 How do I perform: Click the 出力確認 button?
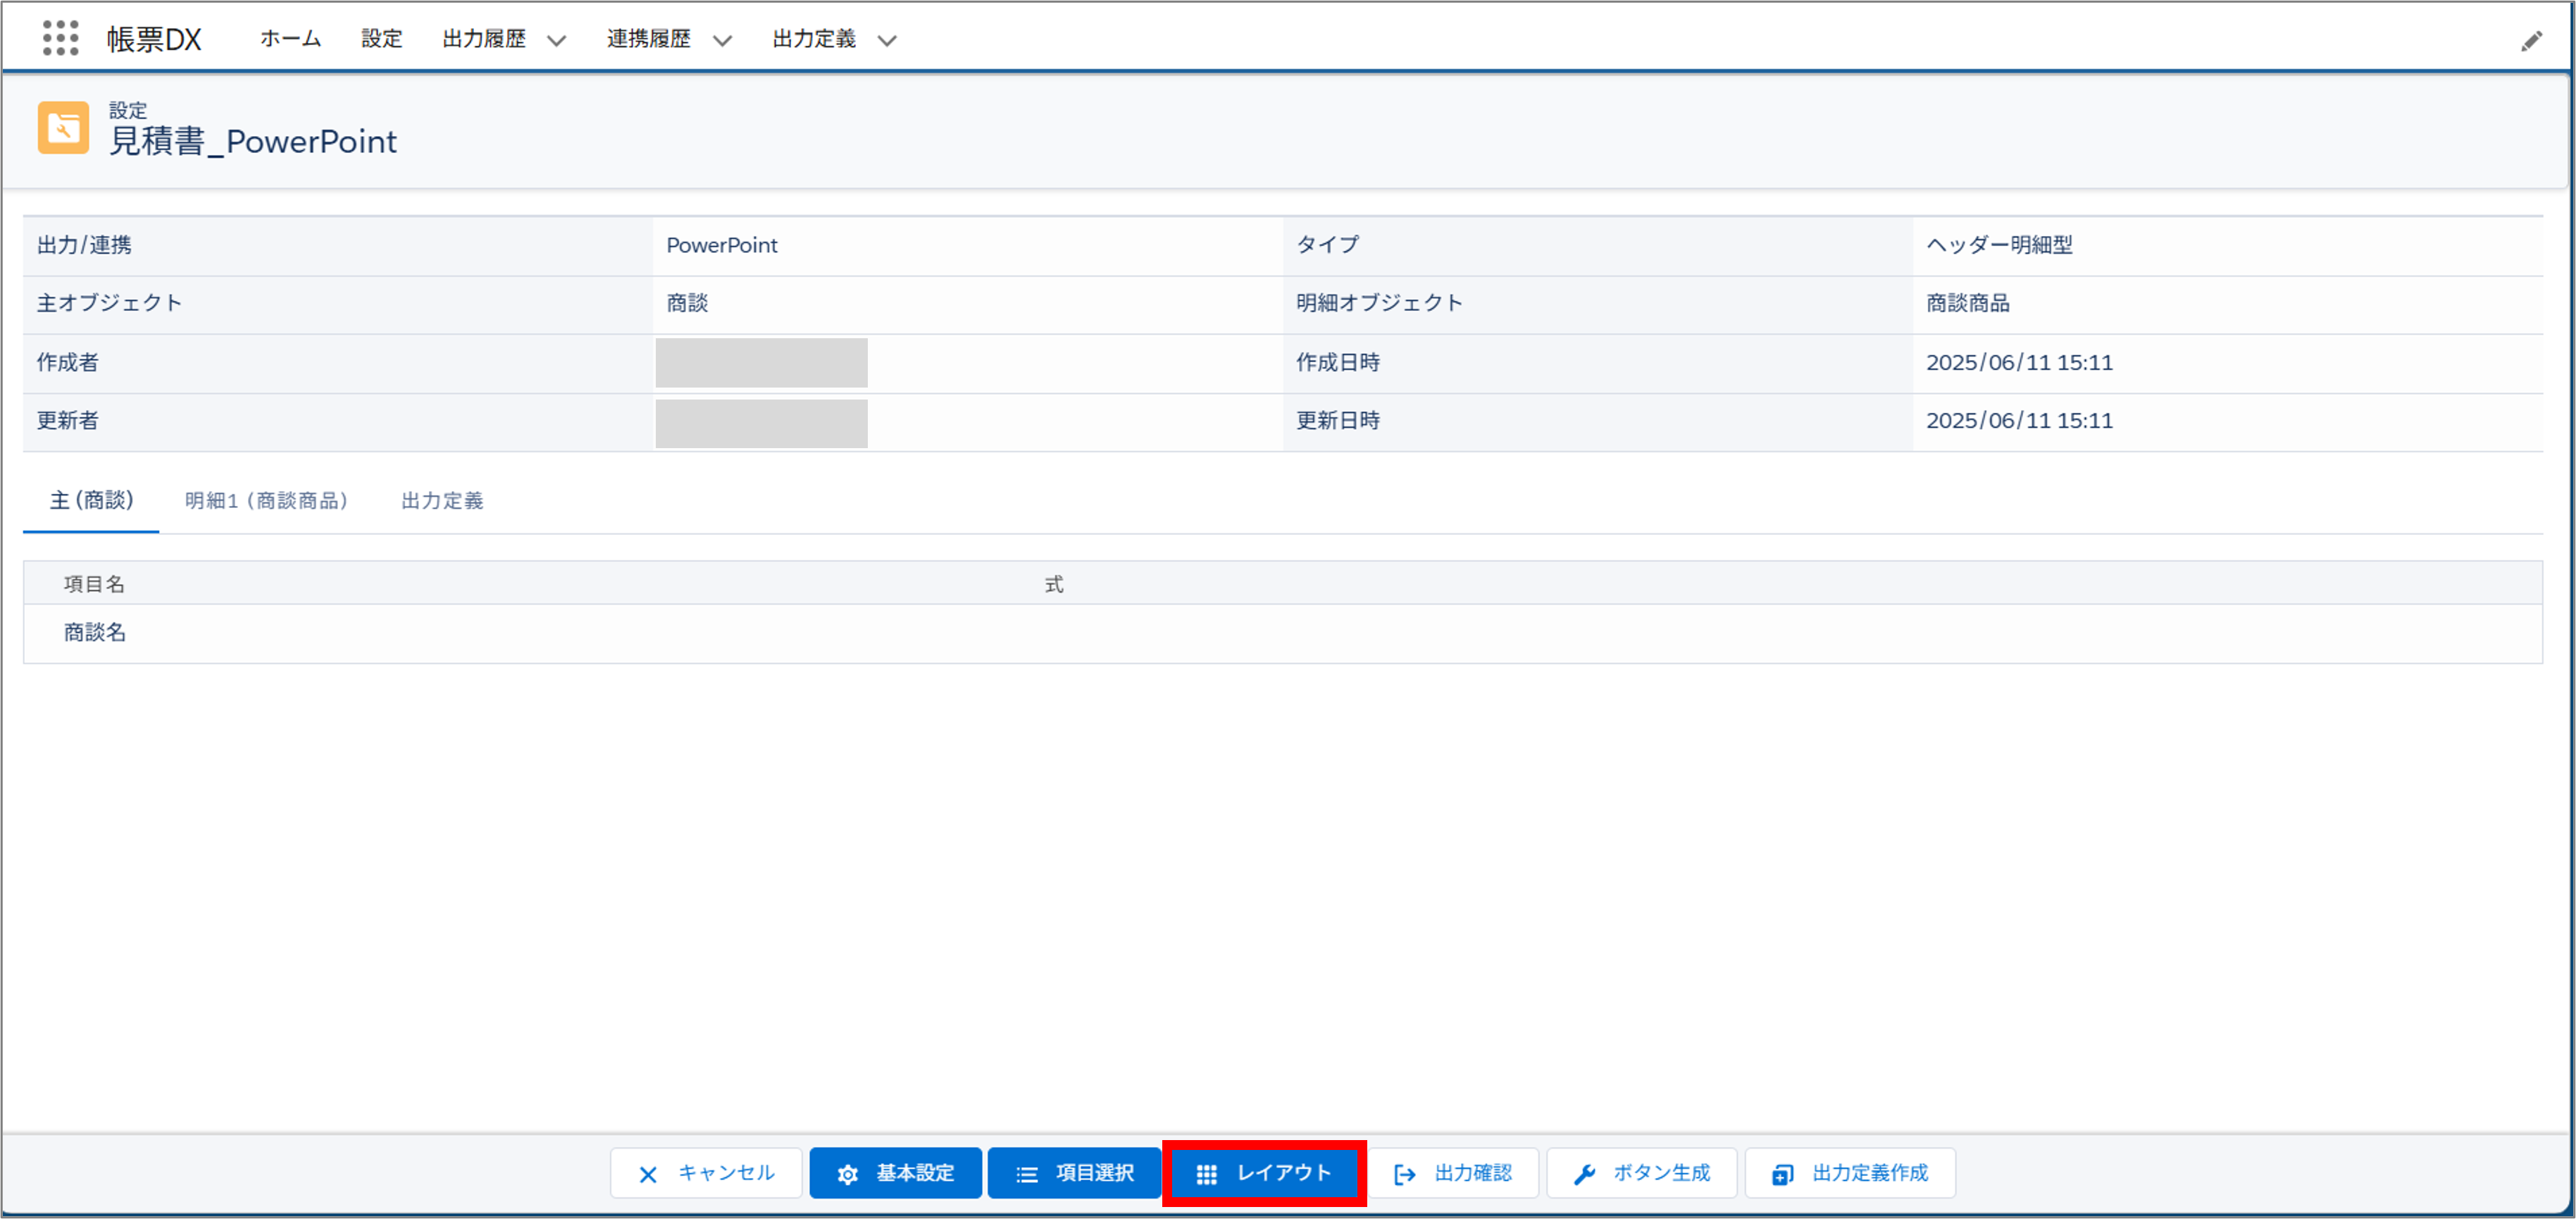coord(1453,1173)
